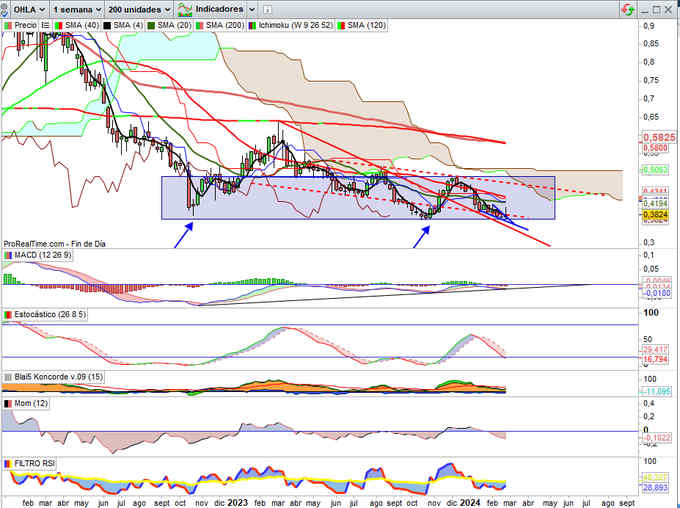Click the Blai5 Koncorde indicator icon

point(8,375)
